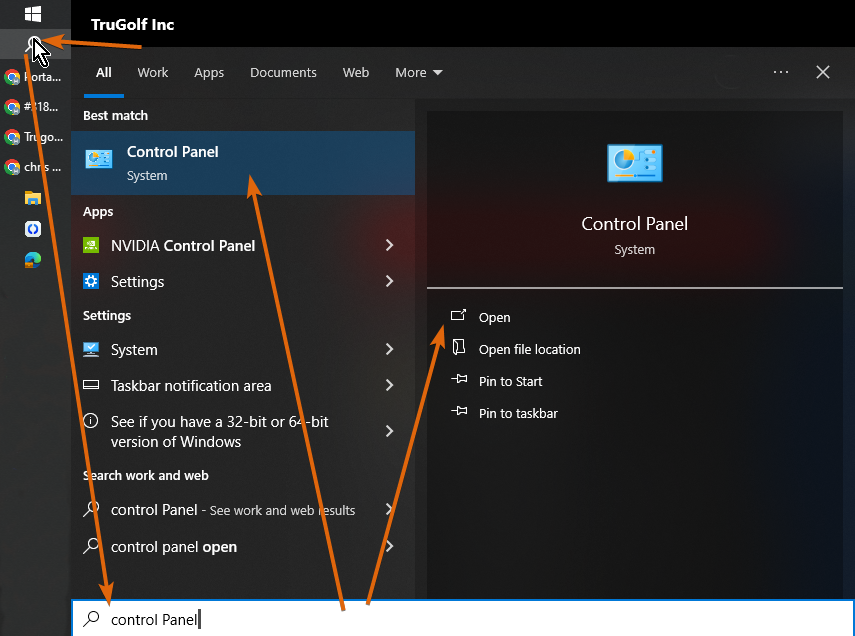Open the Chrome window labeled Trugo...
Image resolution: width=855 pixels, height=636 pixels.
[x=33, y=136]
